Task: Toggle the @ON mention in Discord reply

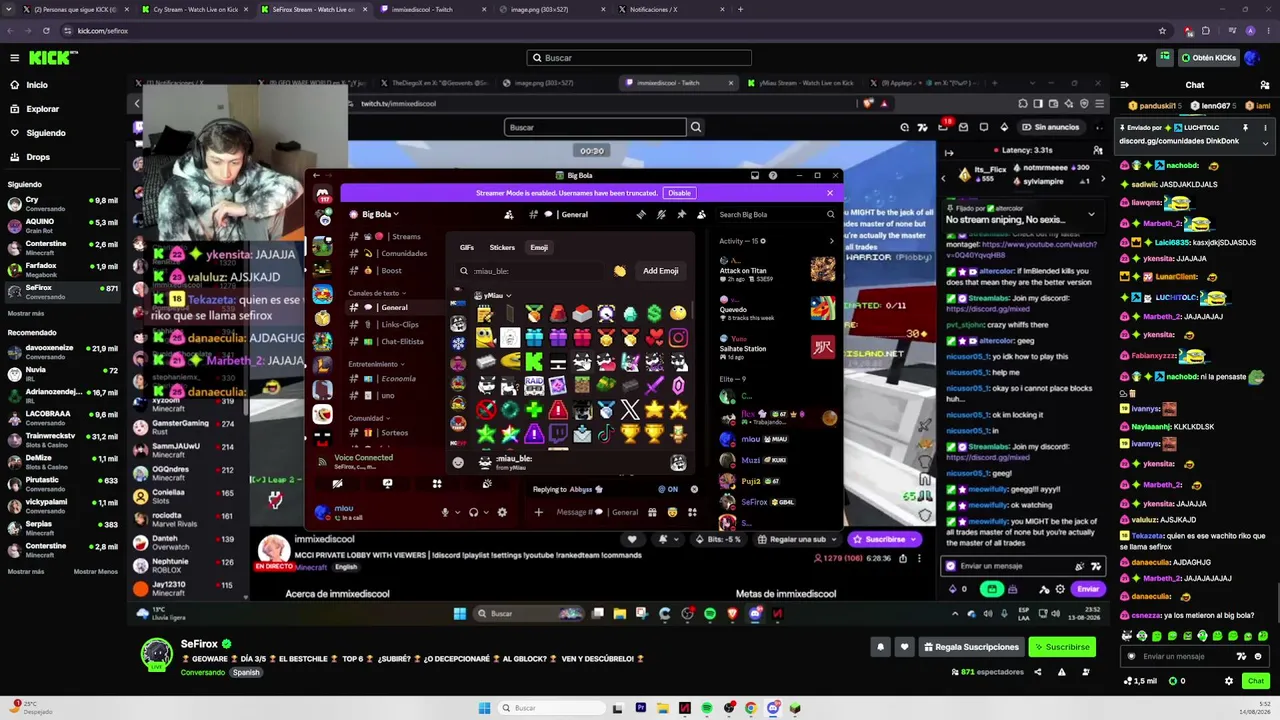Action: pos(669,489)
